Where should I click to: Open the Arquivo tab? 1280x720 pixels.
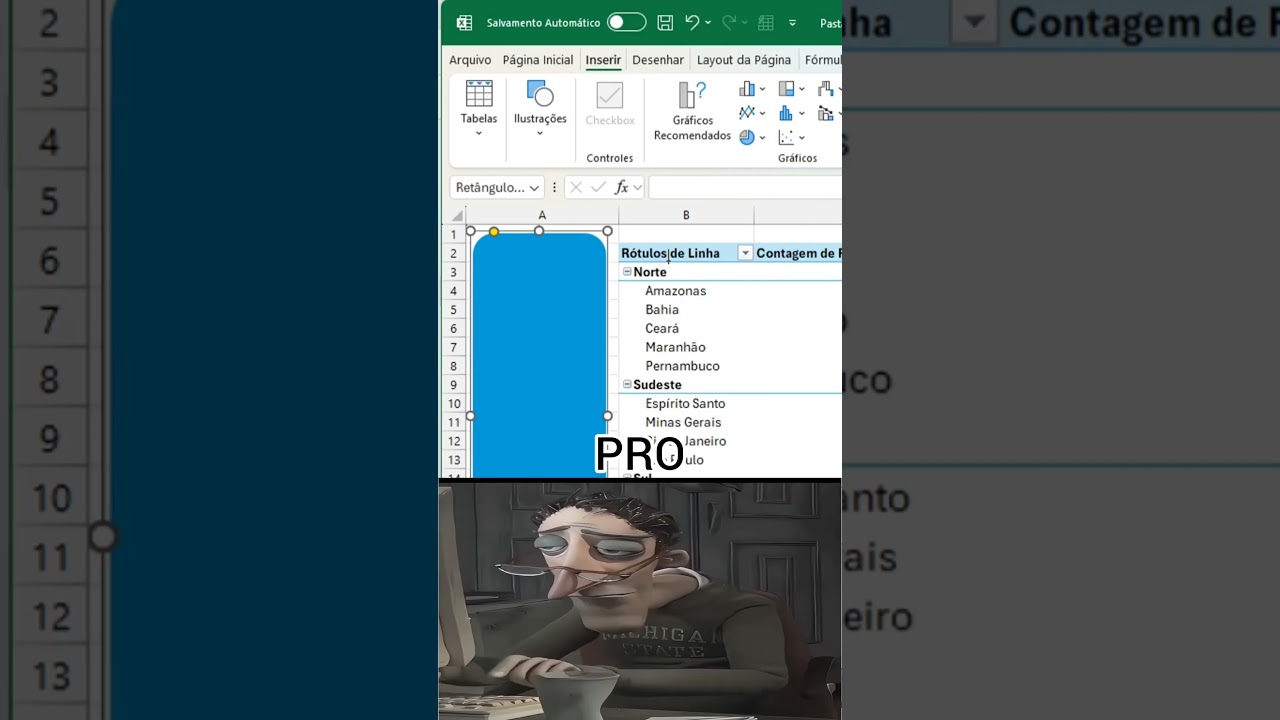click(470, 60)
